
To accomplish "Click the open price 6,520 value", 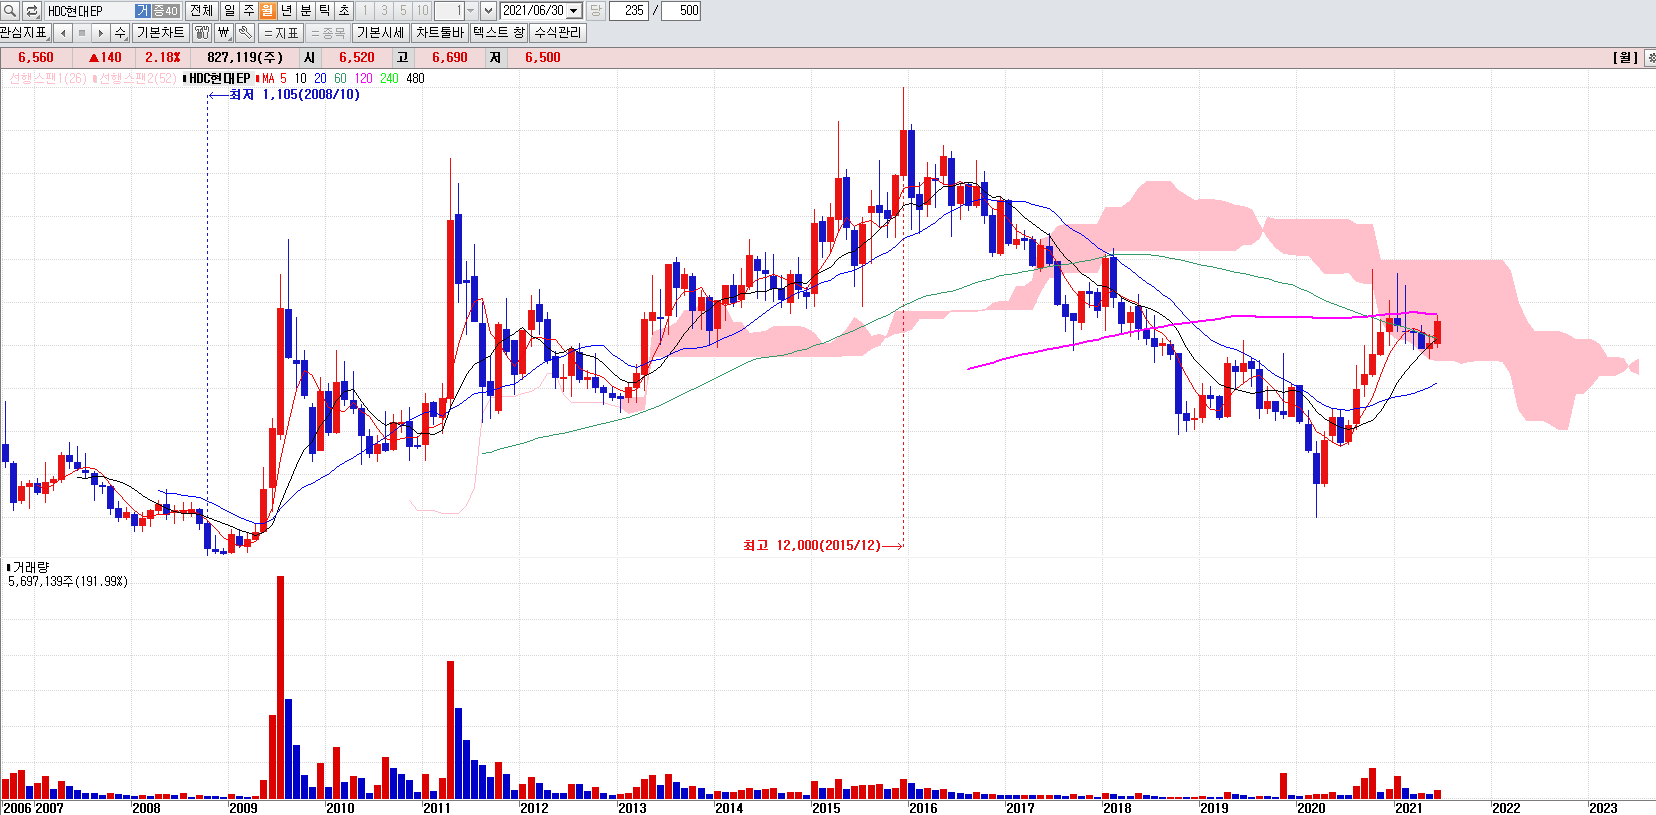I will click(357, 58).
